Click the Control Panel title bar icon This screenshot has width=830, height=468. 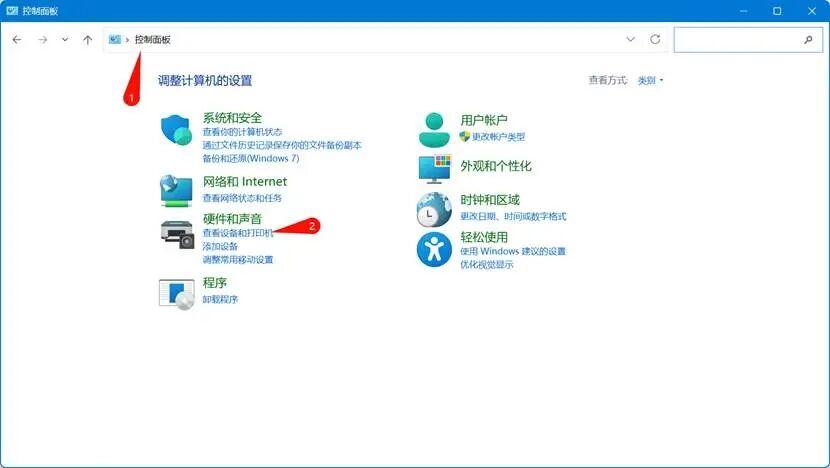[x=12, y=11]
